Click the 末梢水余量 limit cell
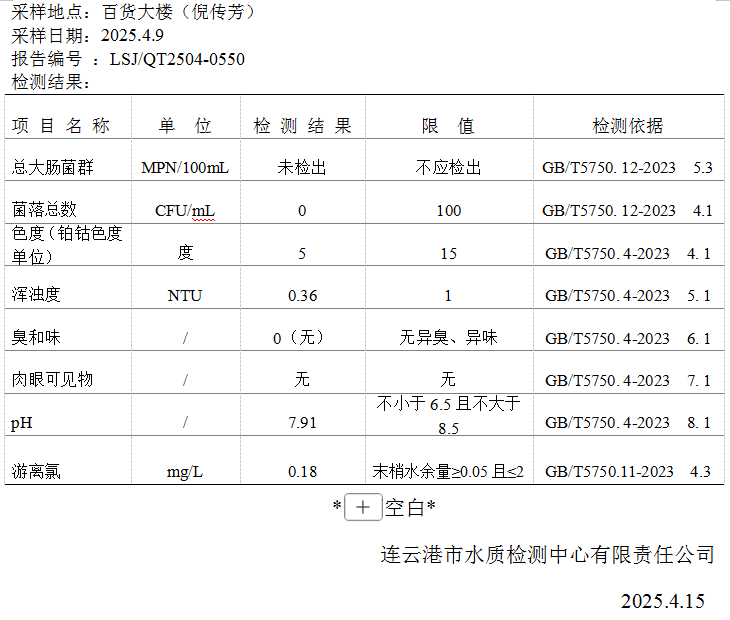Viewport: 730px width, 620px height. (448, 471)
